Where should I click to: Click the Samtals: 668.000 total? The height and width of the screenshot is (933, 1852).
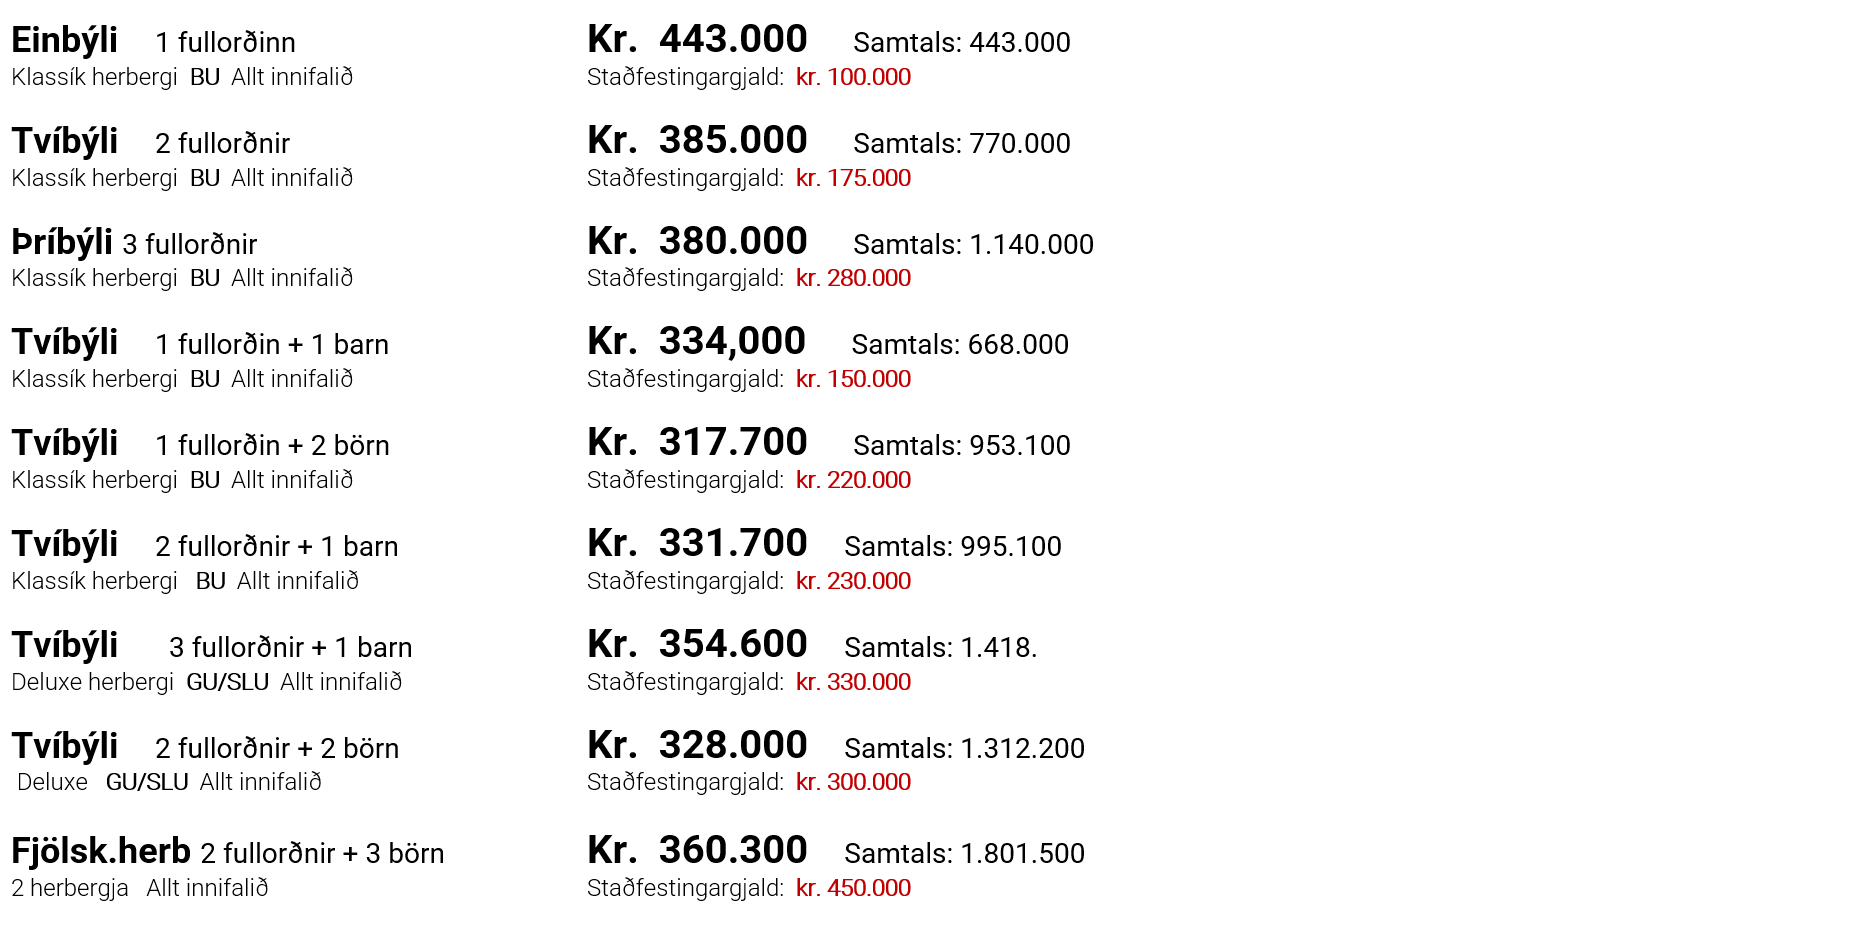(960, 345)
